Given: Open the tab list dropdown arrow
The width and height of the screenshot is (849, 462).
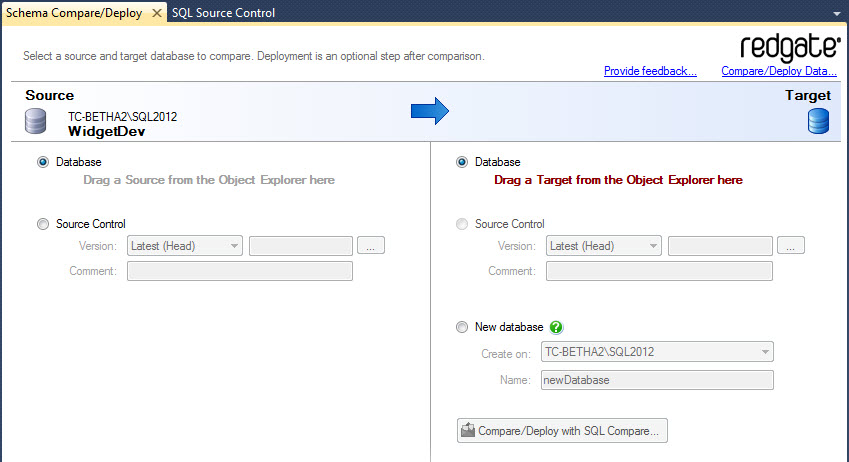Looking at the screenshot, I should tap(837, 14).
